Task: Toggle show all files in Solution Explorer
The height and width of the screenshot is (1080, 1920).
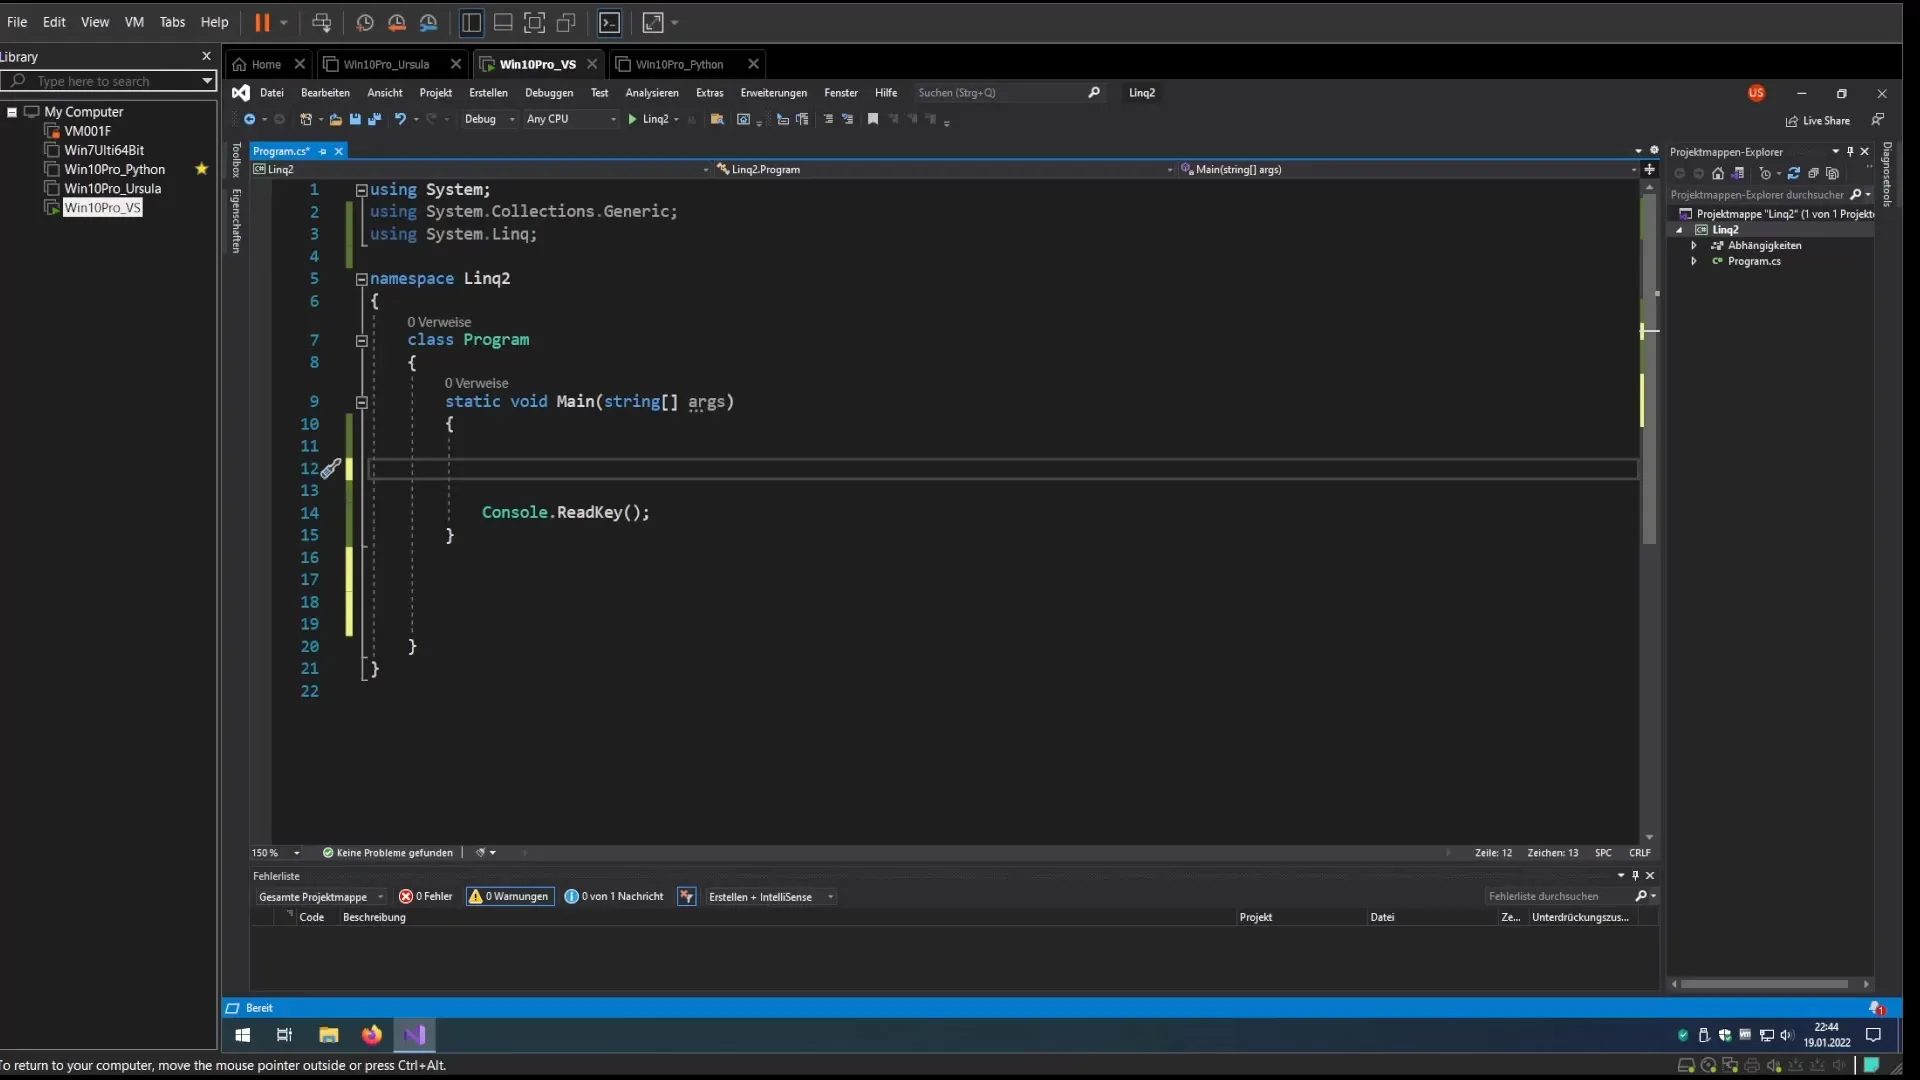Action: (1832, 174)
